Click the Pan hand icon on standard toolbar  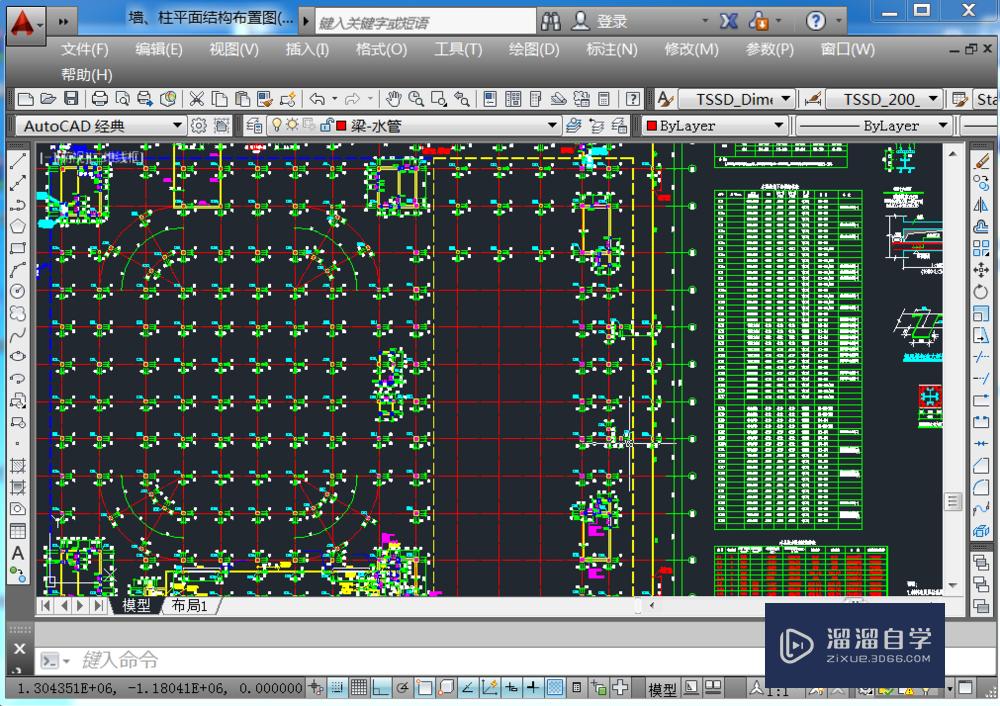(x=394, y=98)
